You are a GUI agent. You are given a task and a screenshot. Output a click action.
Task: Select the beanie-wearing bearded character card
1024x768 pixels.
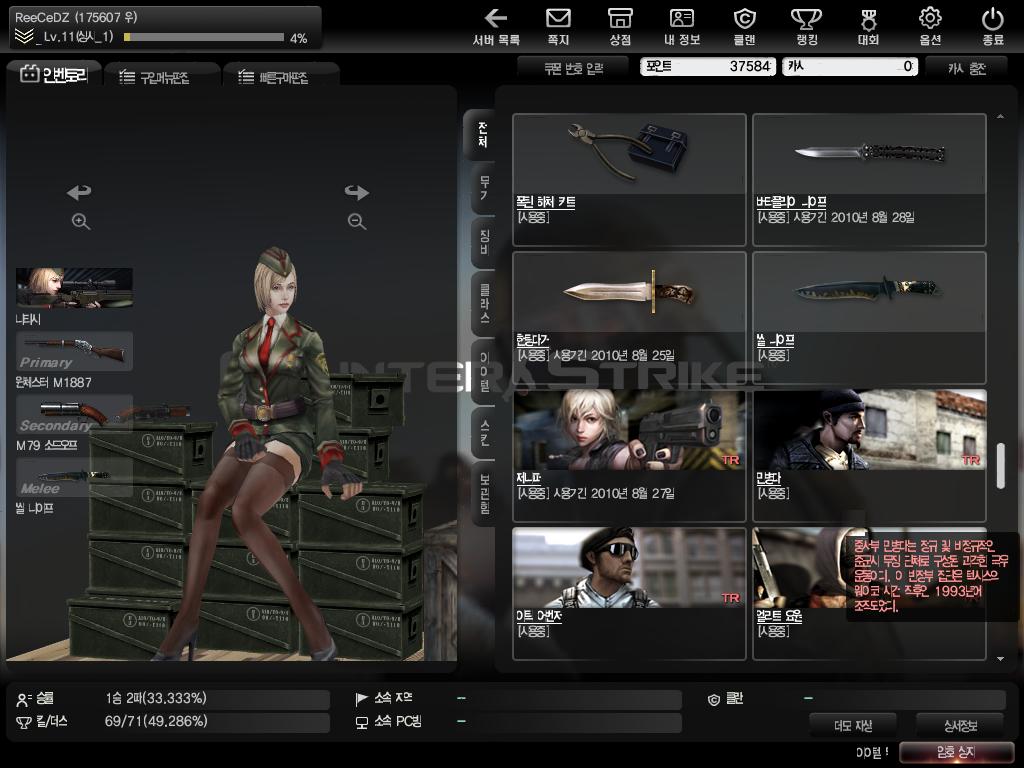(x=869, y=455)
